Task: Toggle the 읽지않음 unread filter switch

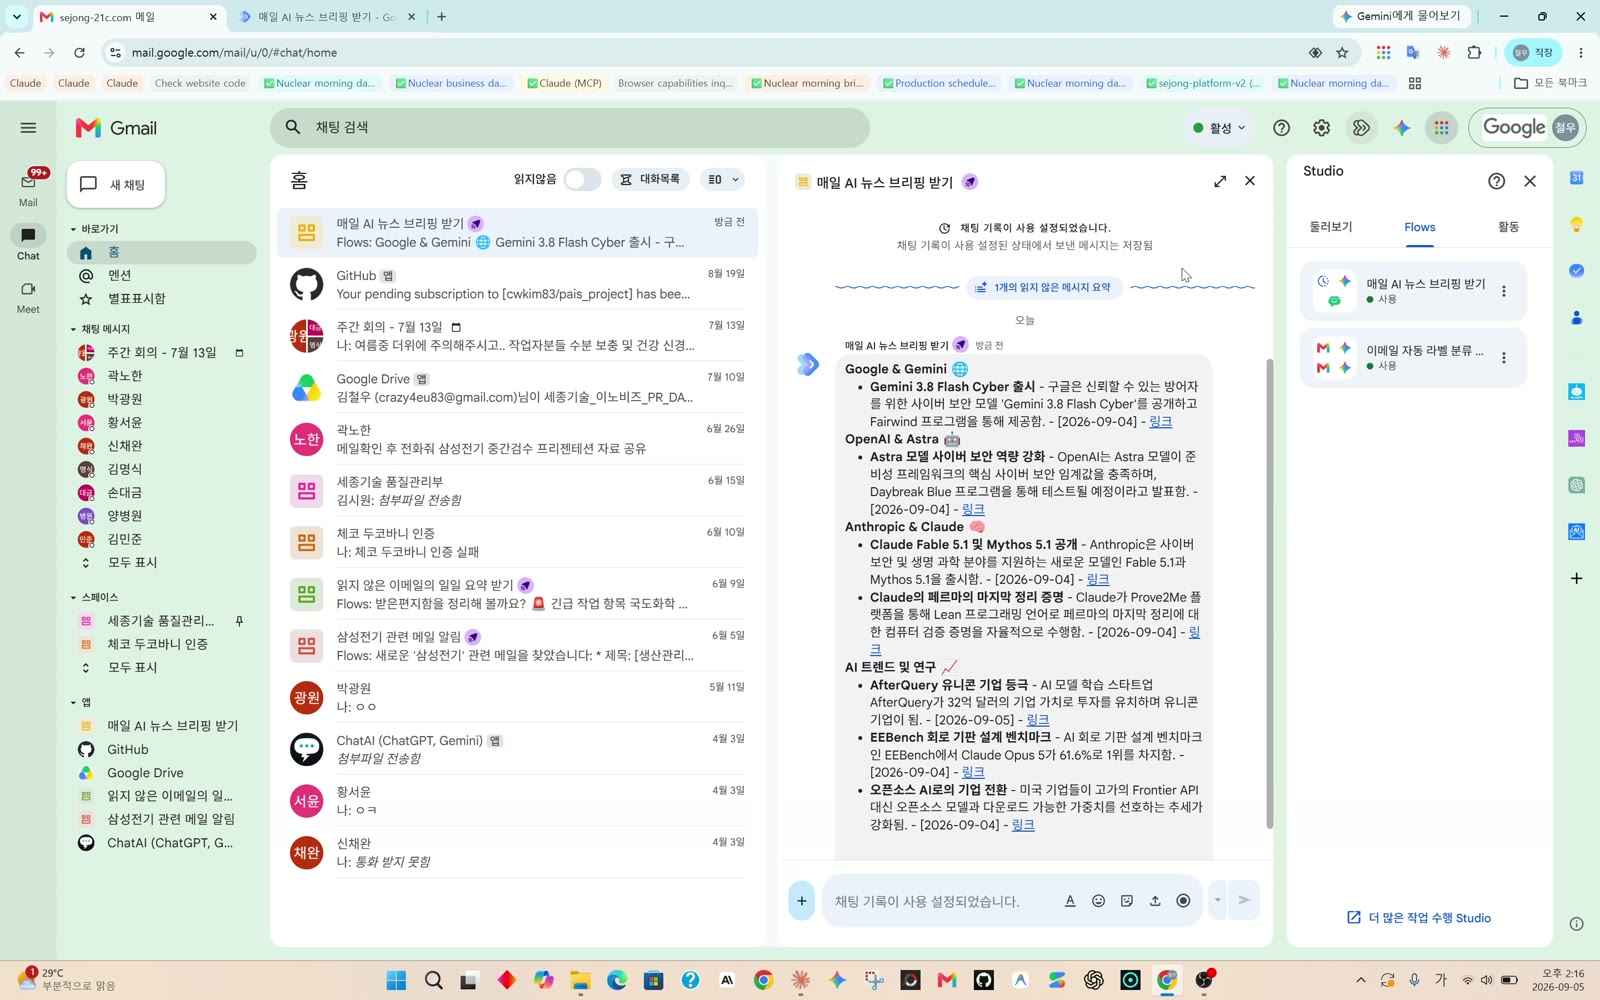Action: coord(582,179)
